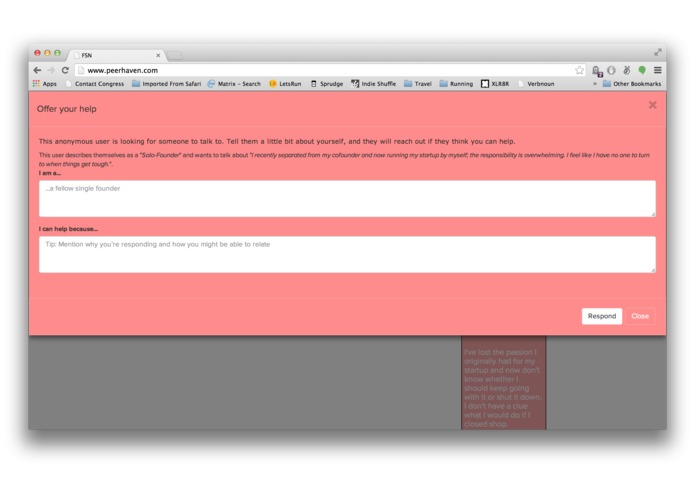Close the FSN browser tab
This screenshot has width=695, height=494.
click(x=158, y=55)
